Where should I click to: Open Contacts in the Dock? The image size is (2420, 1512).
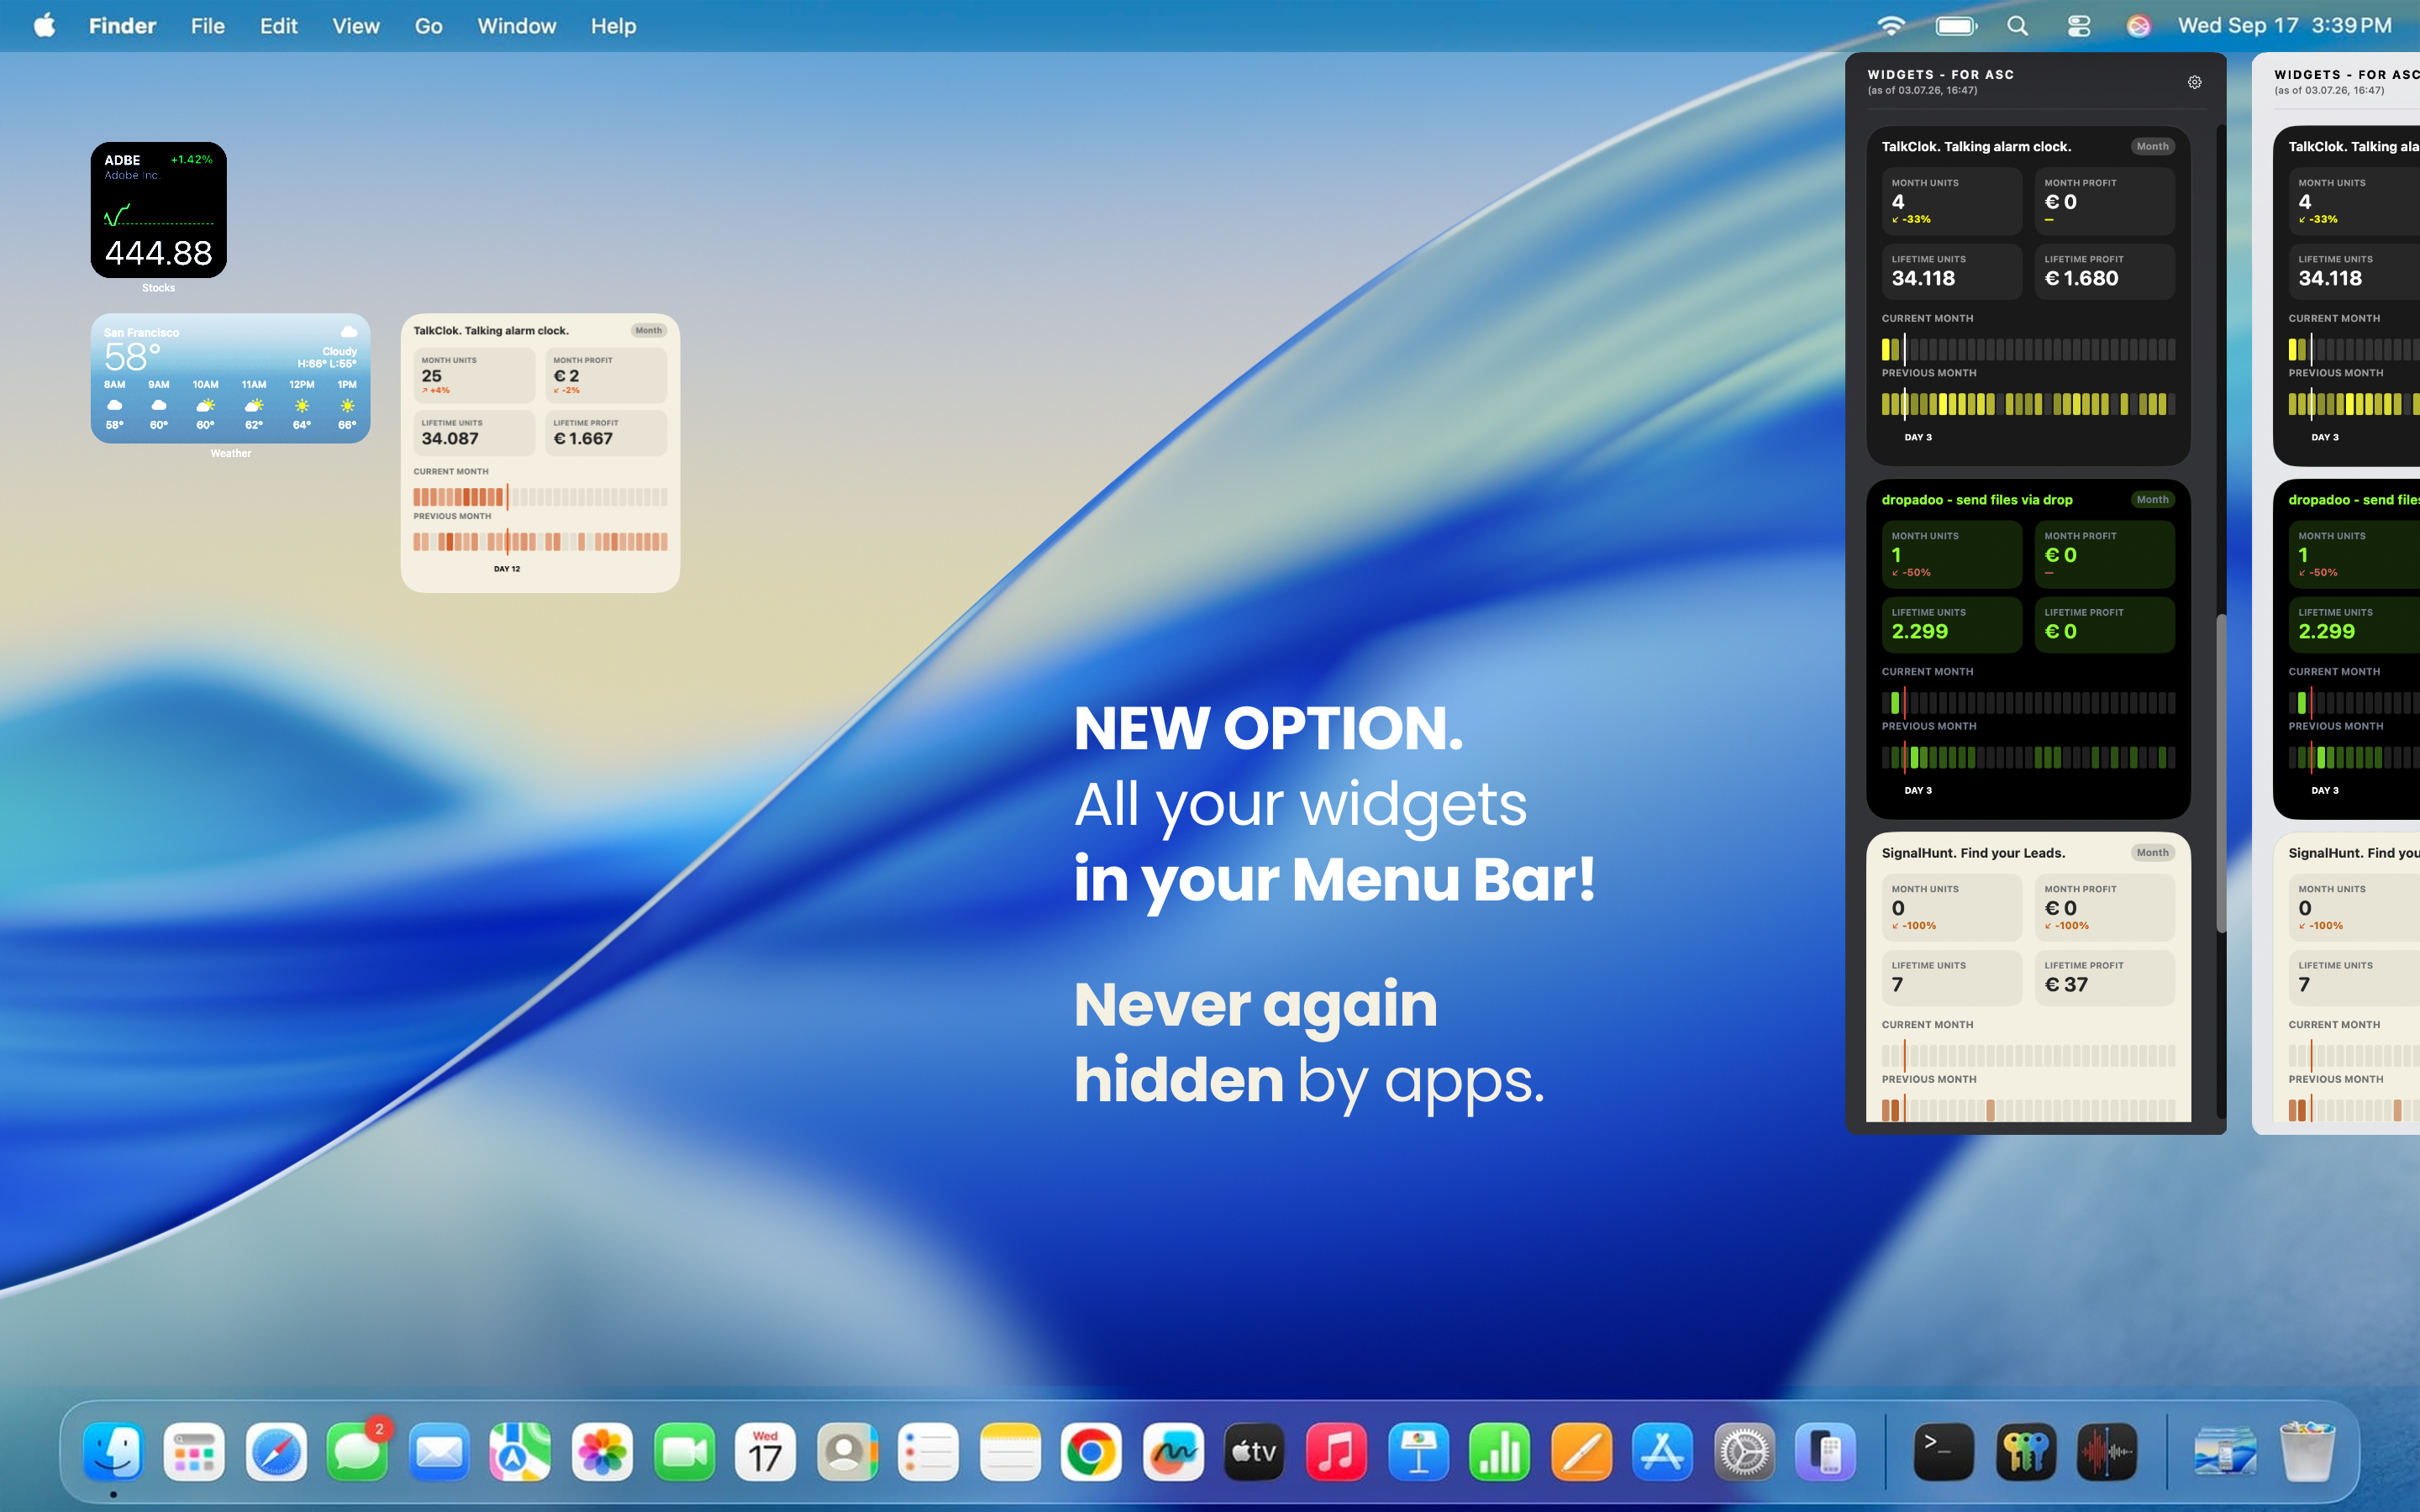pyautogui.click(x=847, y=1451)
